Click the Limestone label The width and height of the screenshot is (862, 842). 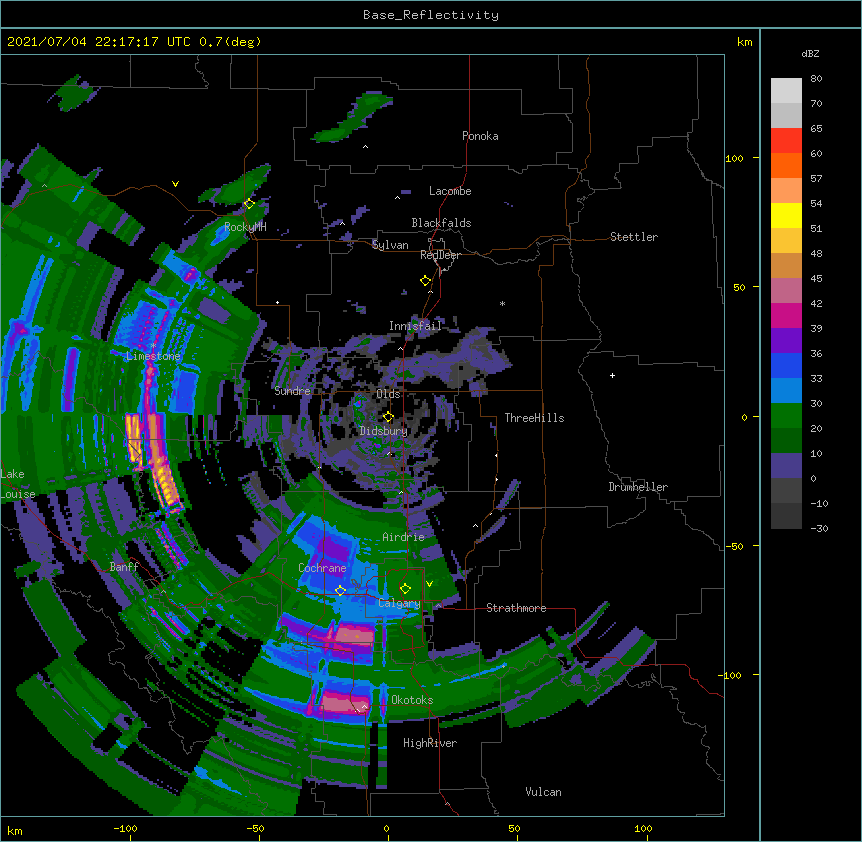153,356
